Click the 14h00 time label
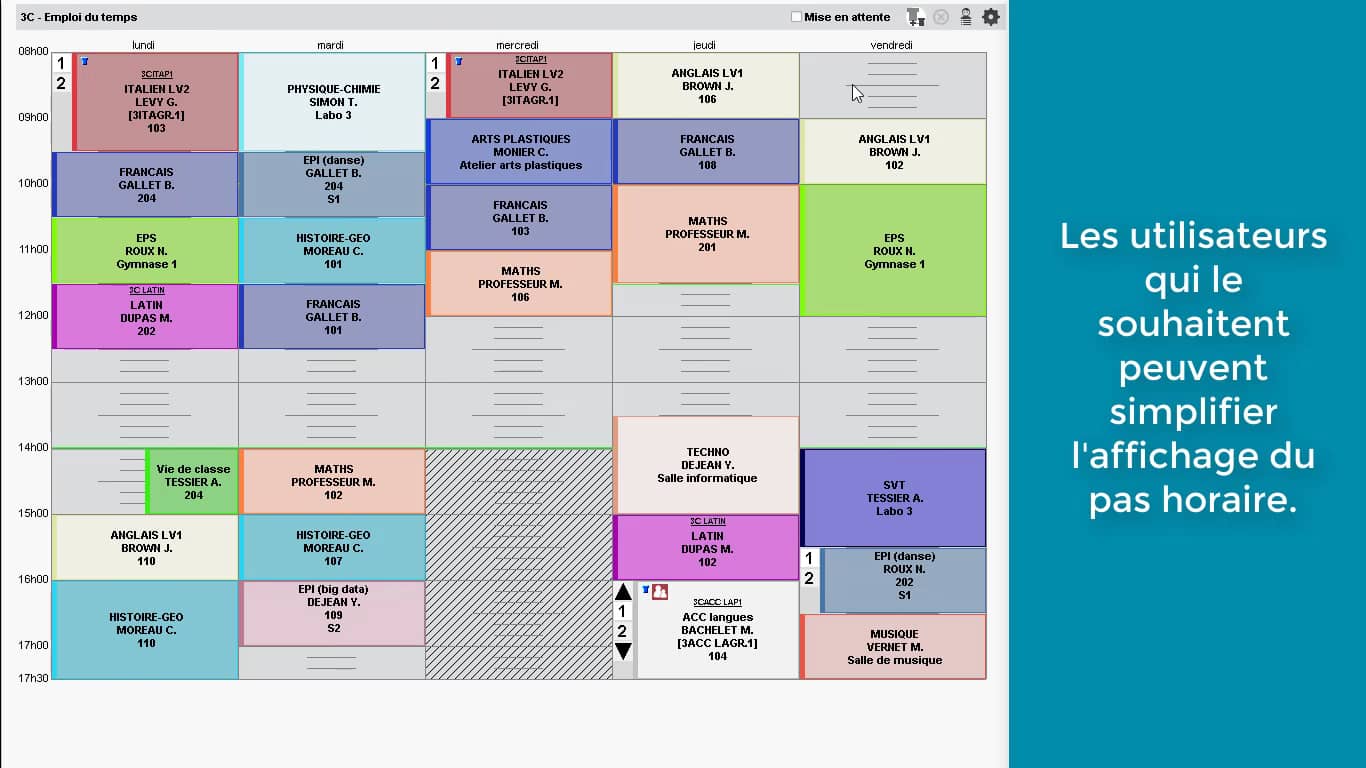1366x768 pixels. tap(33, 447)
